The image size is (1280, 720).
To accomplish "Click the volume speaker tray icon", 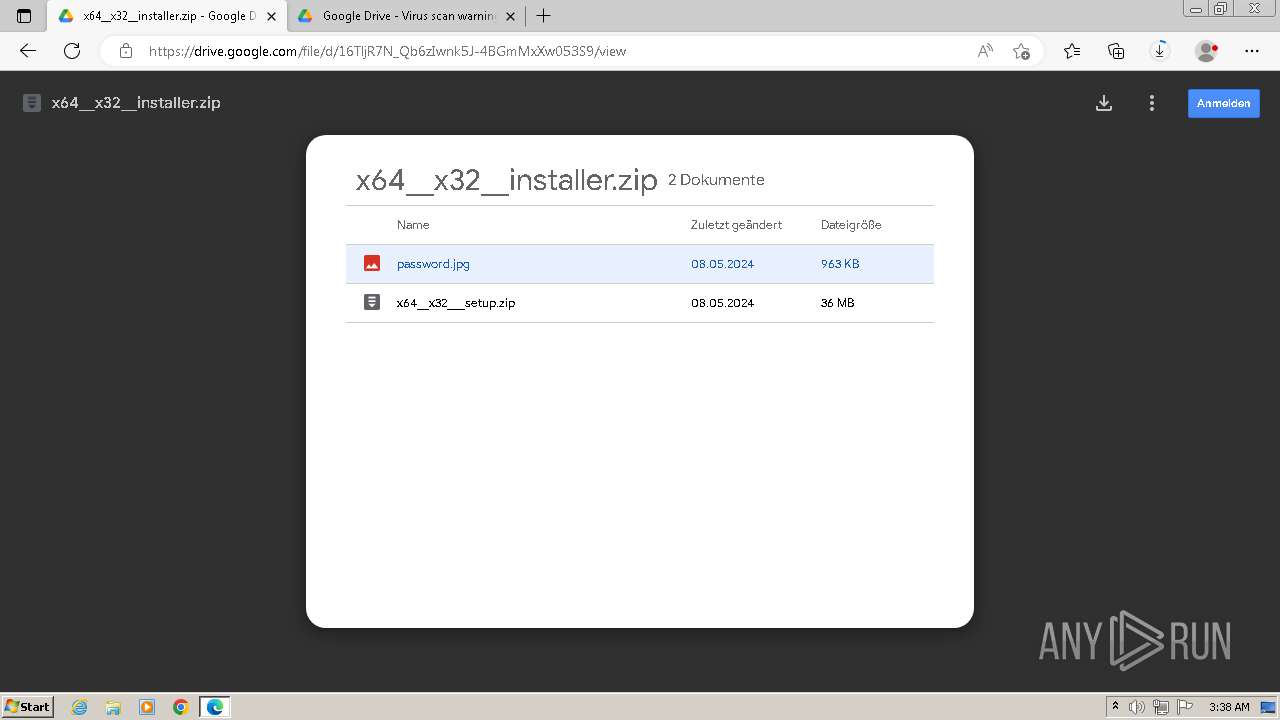I will [1137, 707].
